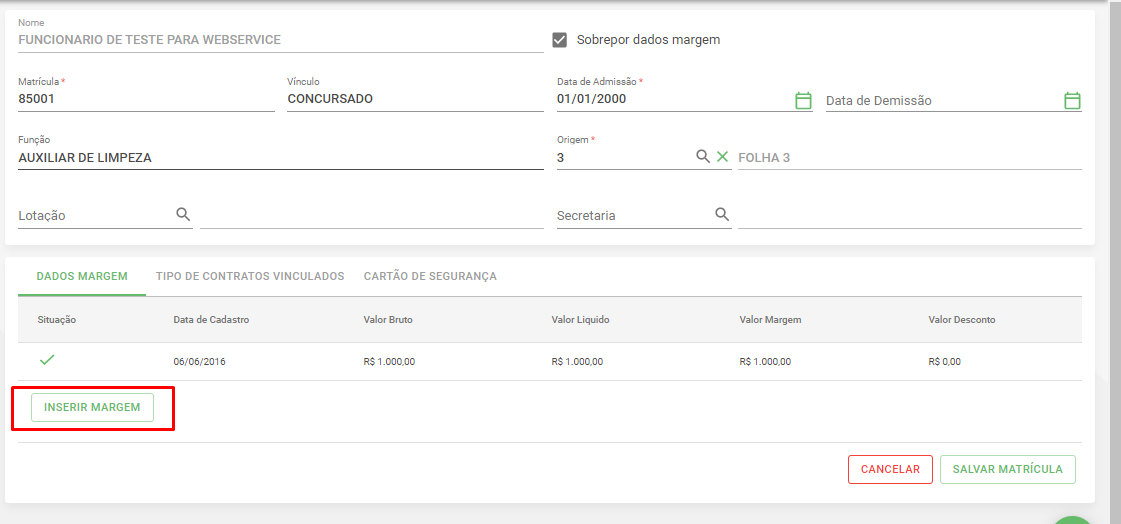
Task: Click the R$ 0,00 Valor Desconto cell
Action: tap(944, 362)
